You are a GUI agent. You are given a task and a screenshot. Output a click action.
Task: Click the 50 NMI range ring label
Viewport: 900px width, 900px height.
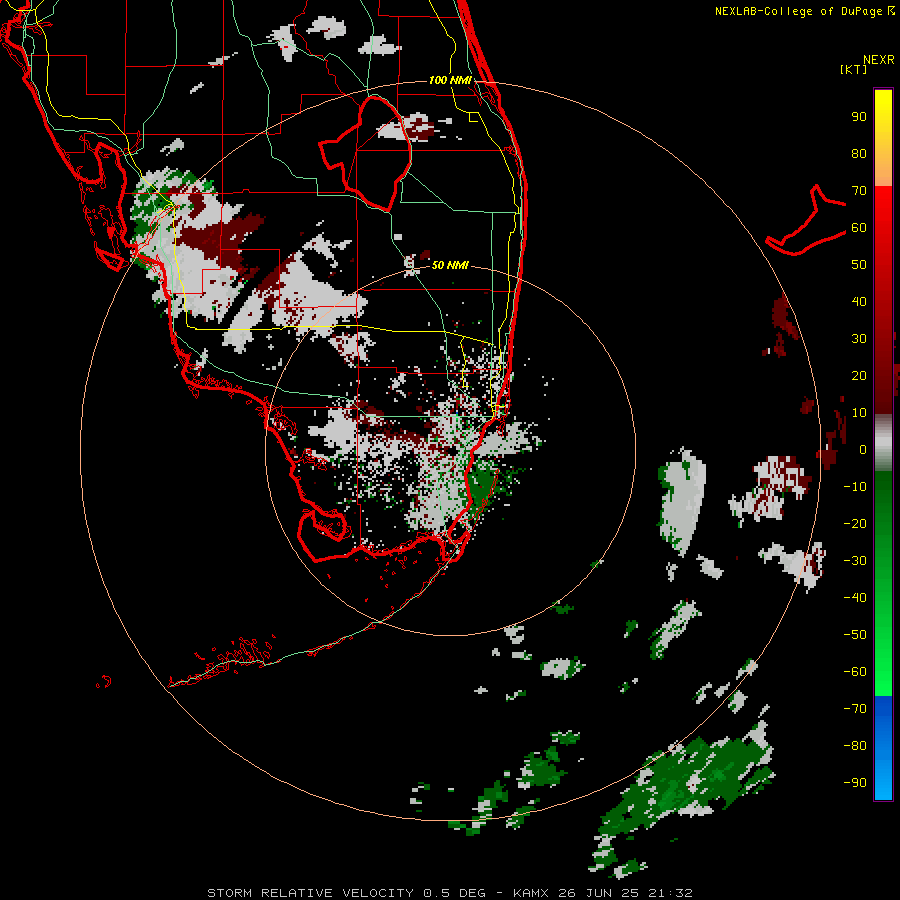point(450,265)
